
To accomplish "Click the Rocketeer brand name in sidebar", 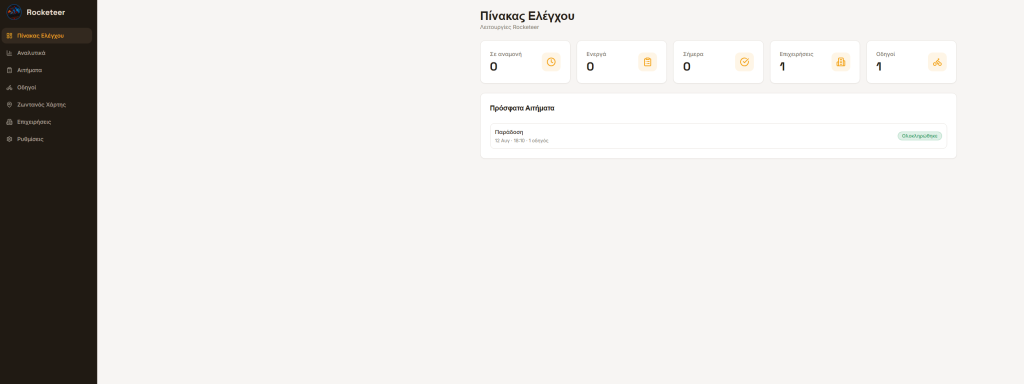I will click(x=46, y=12).
